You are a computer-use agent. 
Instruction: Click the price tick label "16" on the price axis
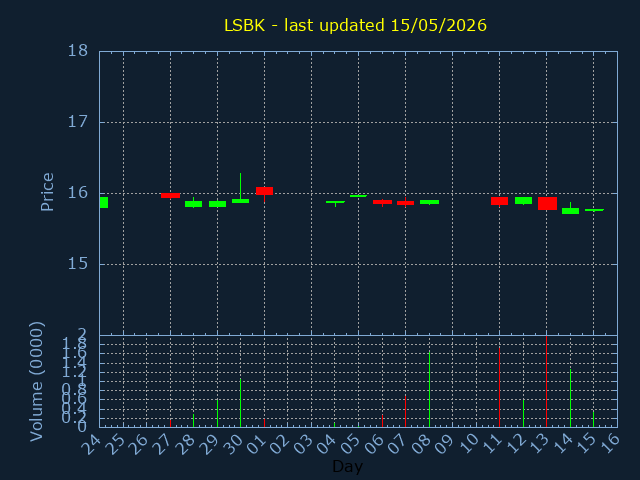[78, 193]
